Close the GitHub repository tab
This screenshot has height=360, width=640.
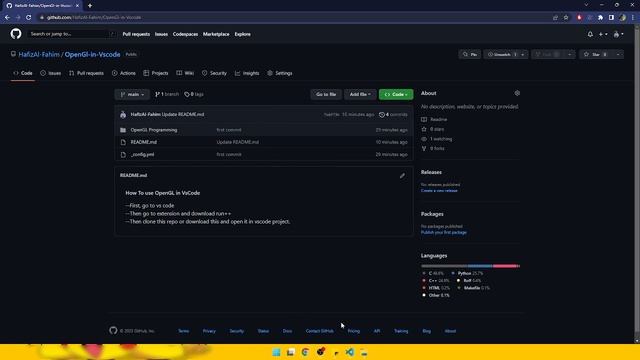point(78,6)
